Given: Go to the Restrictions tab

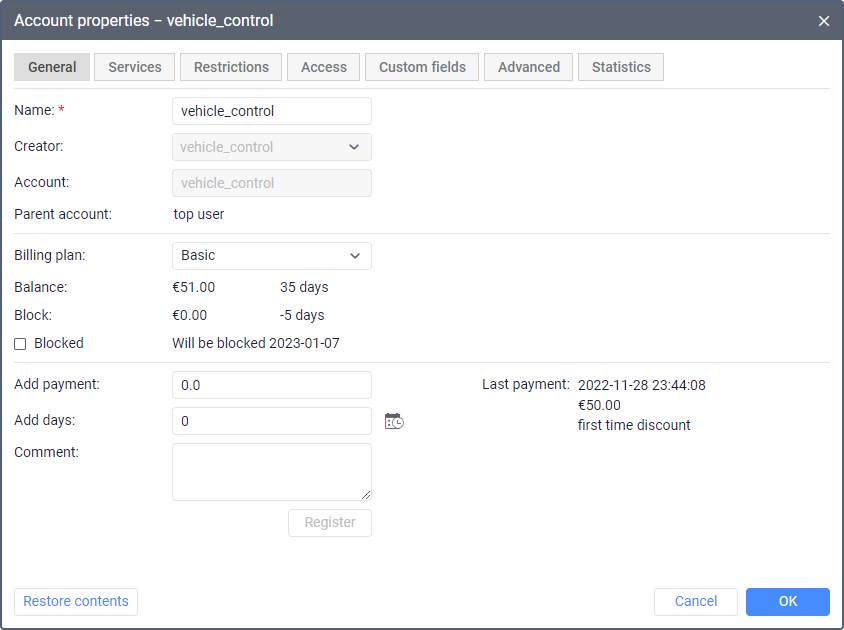Looking at the screenshot, I should click(231, 67).
